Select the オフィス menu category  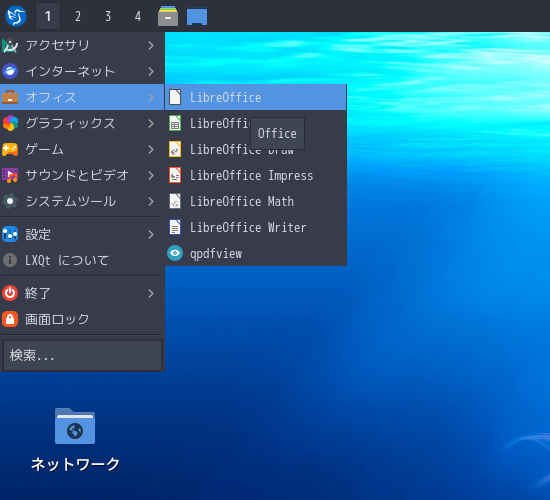[82, 97]
